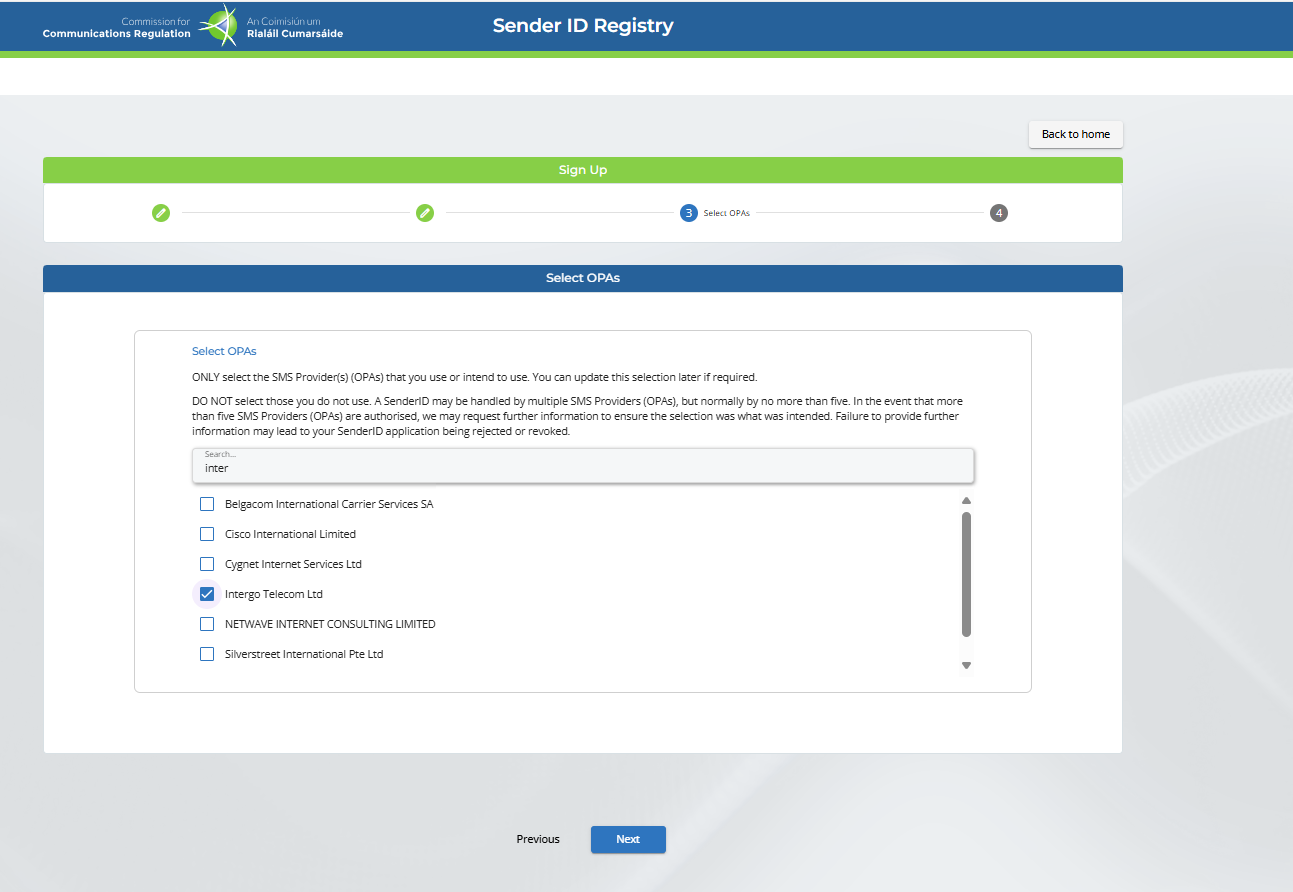Click 'Silverstreet International Pte Ltd' label

click(x=304, y=654)
